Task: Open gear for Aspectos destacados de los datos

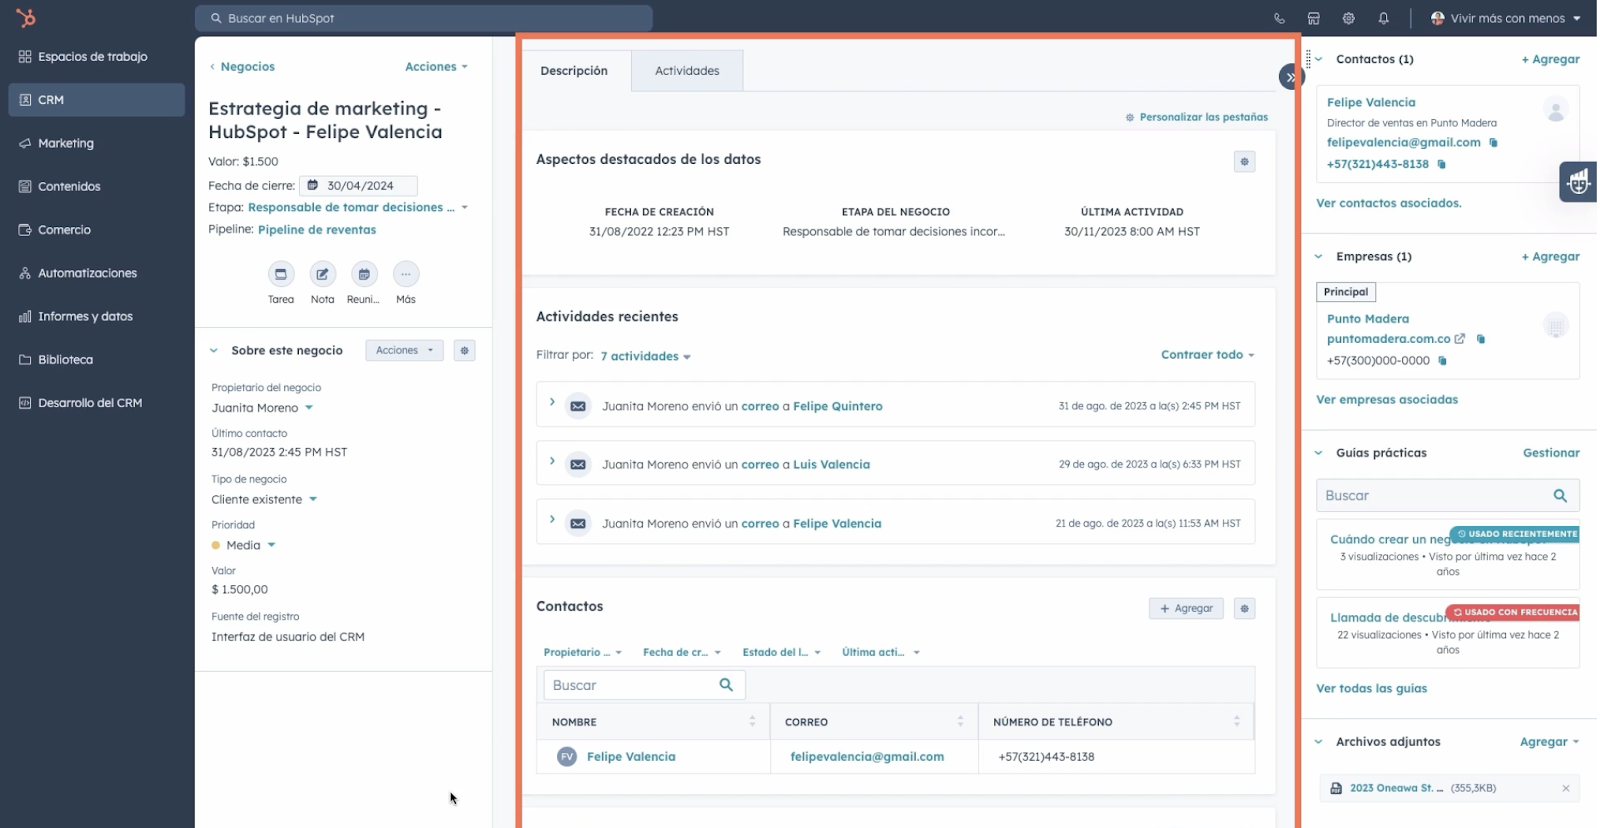Action: coord(1244,161)
